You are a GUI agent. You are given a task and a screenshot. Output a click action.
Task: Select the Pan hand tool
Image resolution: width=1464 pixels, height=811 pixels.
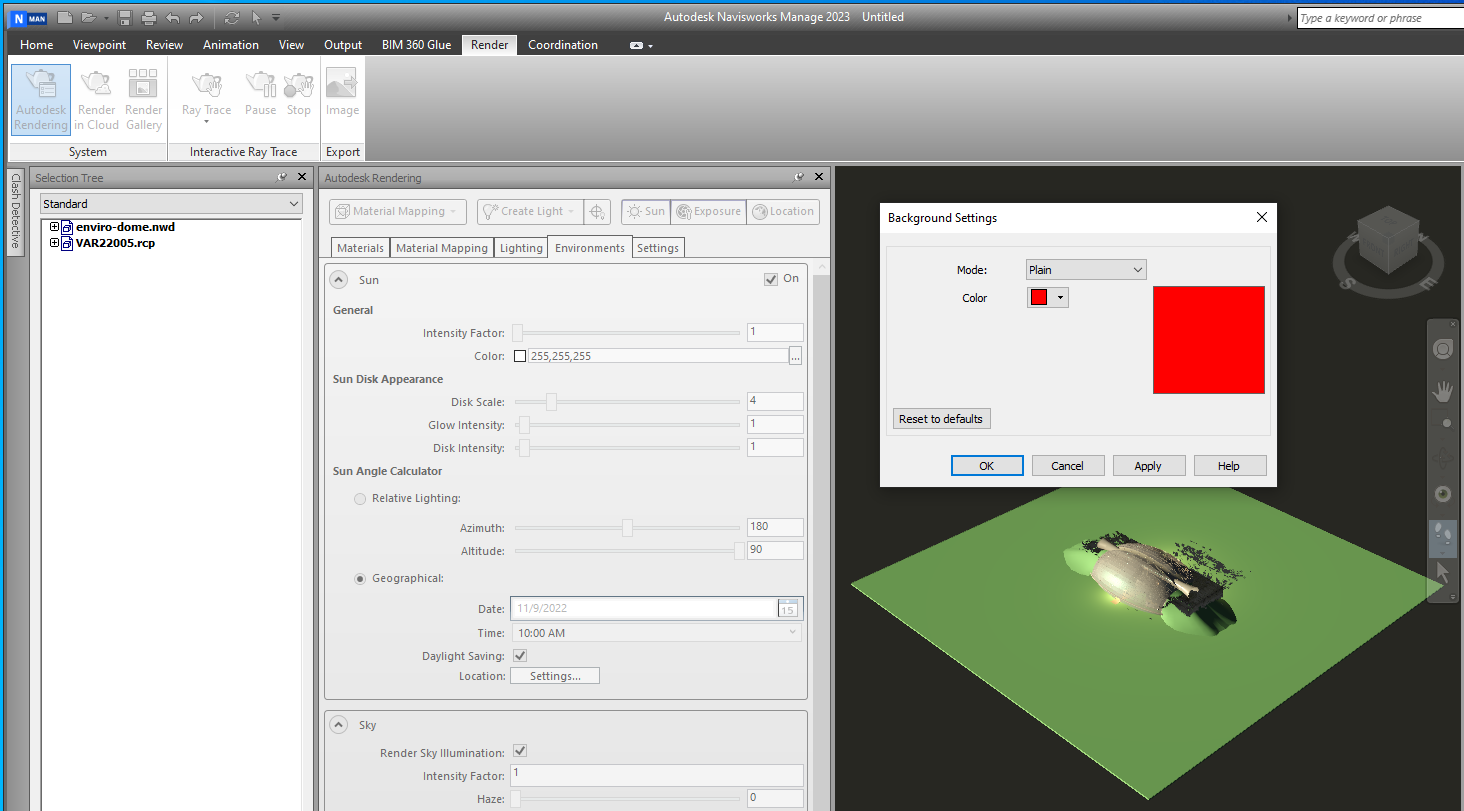tap(1443, 391)
